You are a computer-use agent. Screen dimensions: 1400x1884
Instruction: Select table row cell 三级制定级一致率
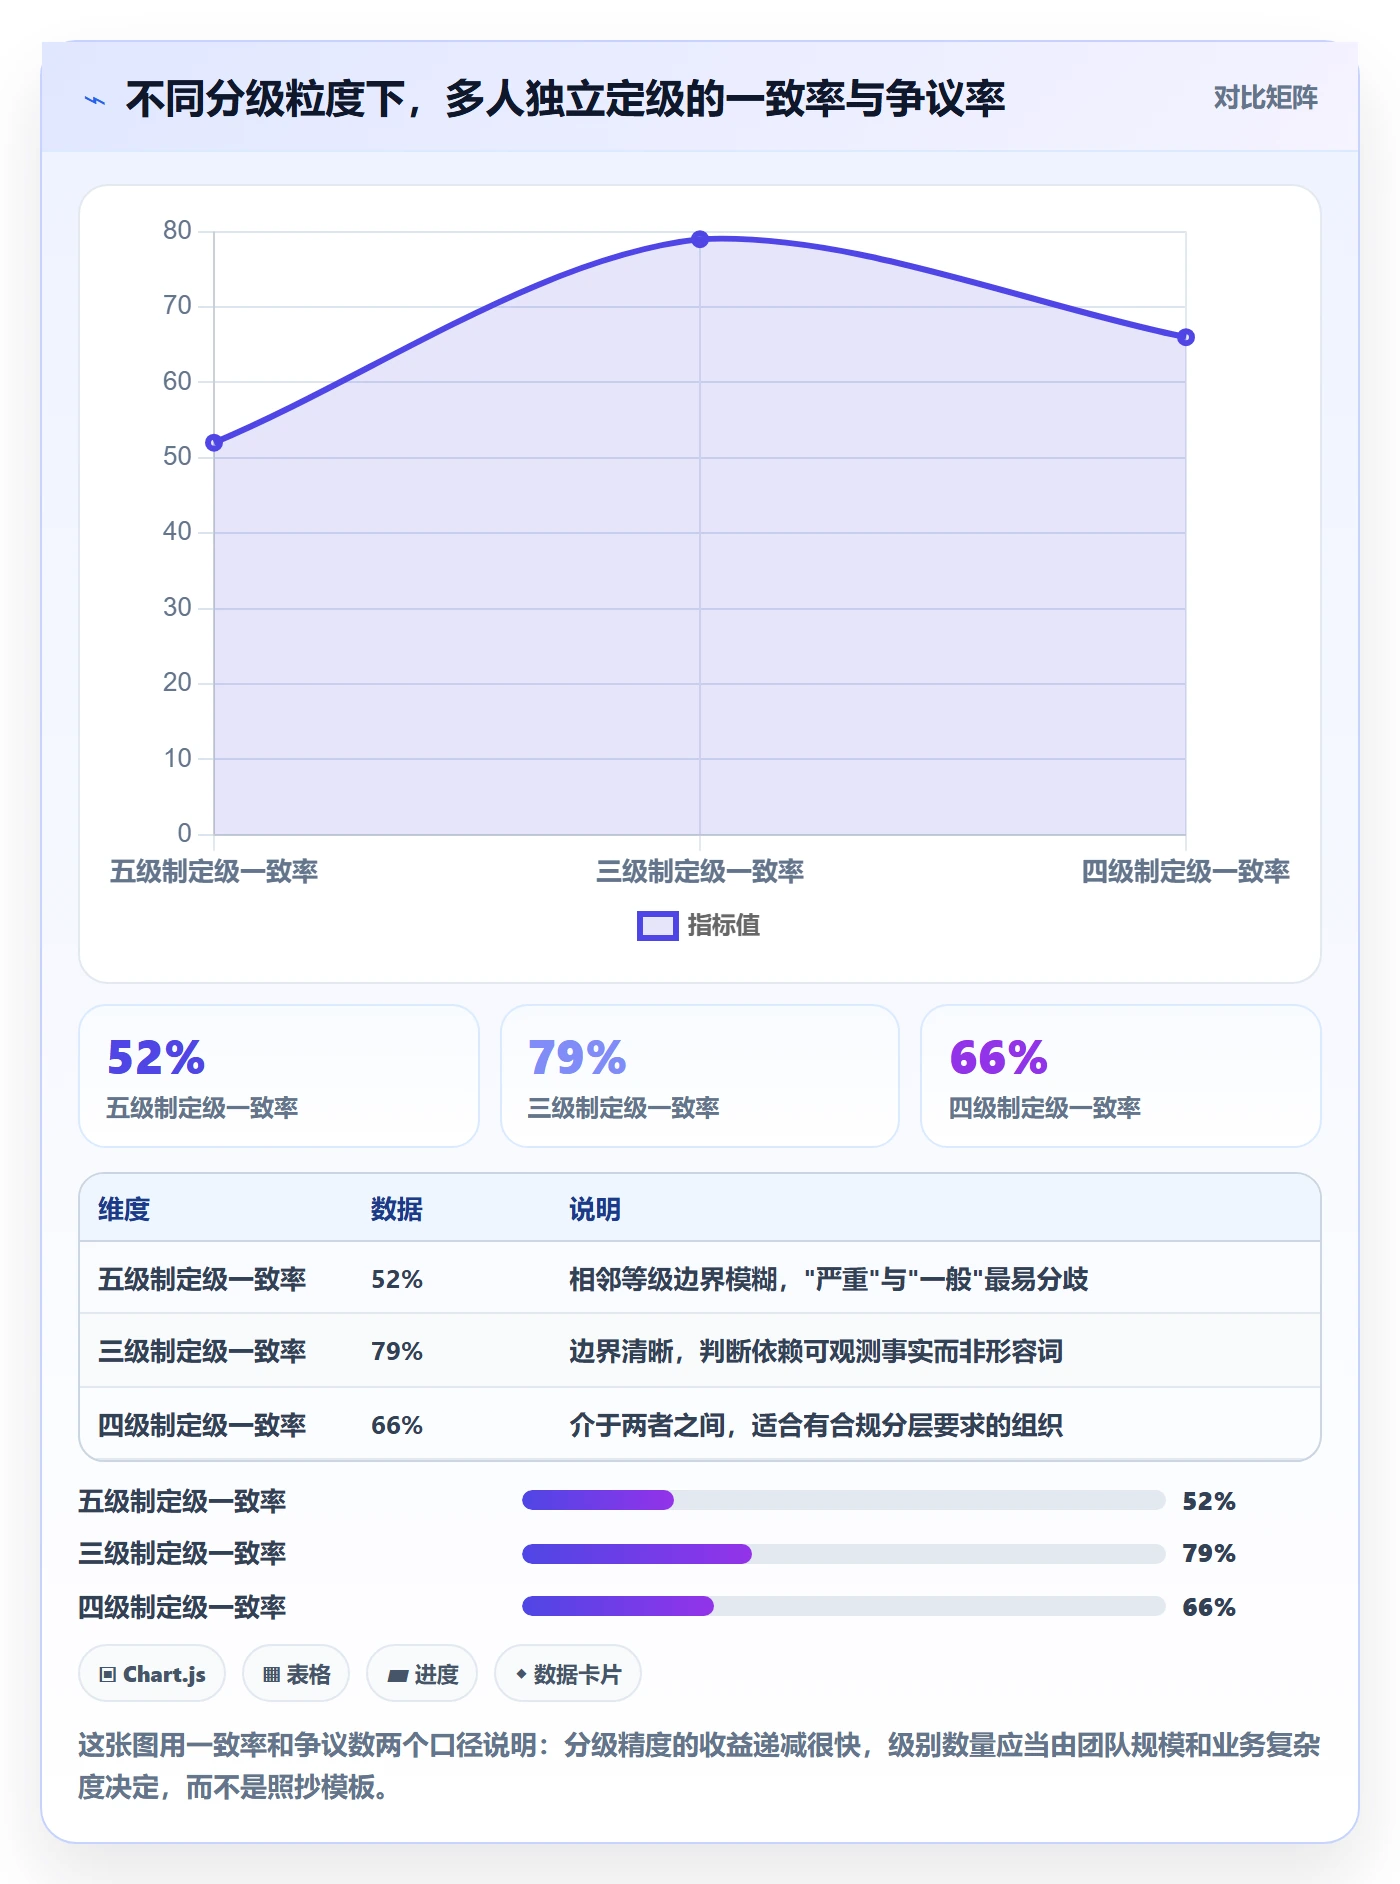tap(202, 1351)
